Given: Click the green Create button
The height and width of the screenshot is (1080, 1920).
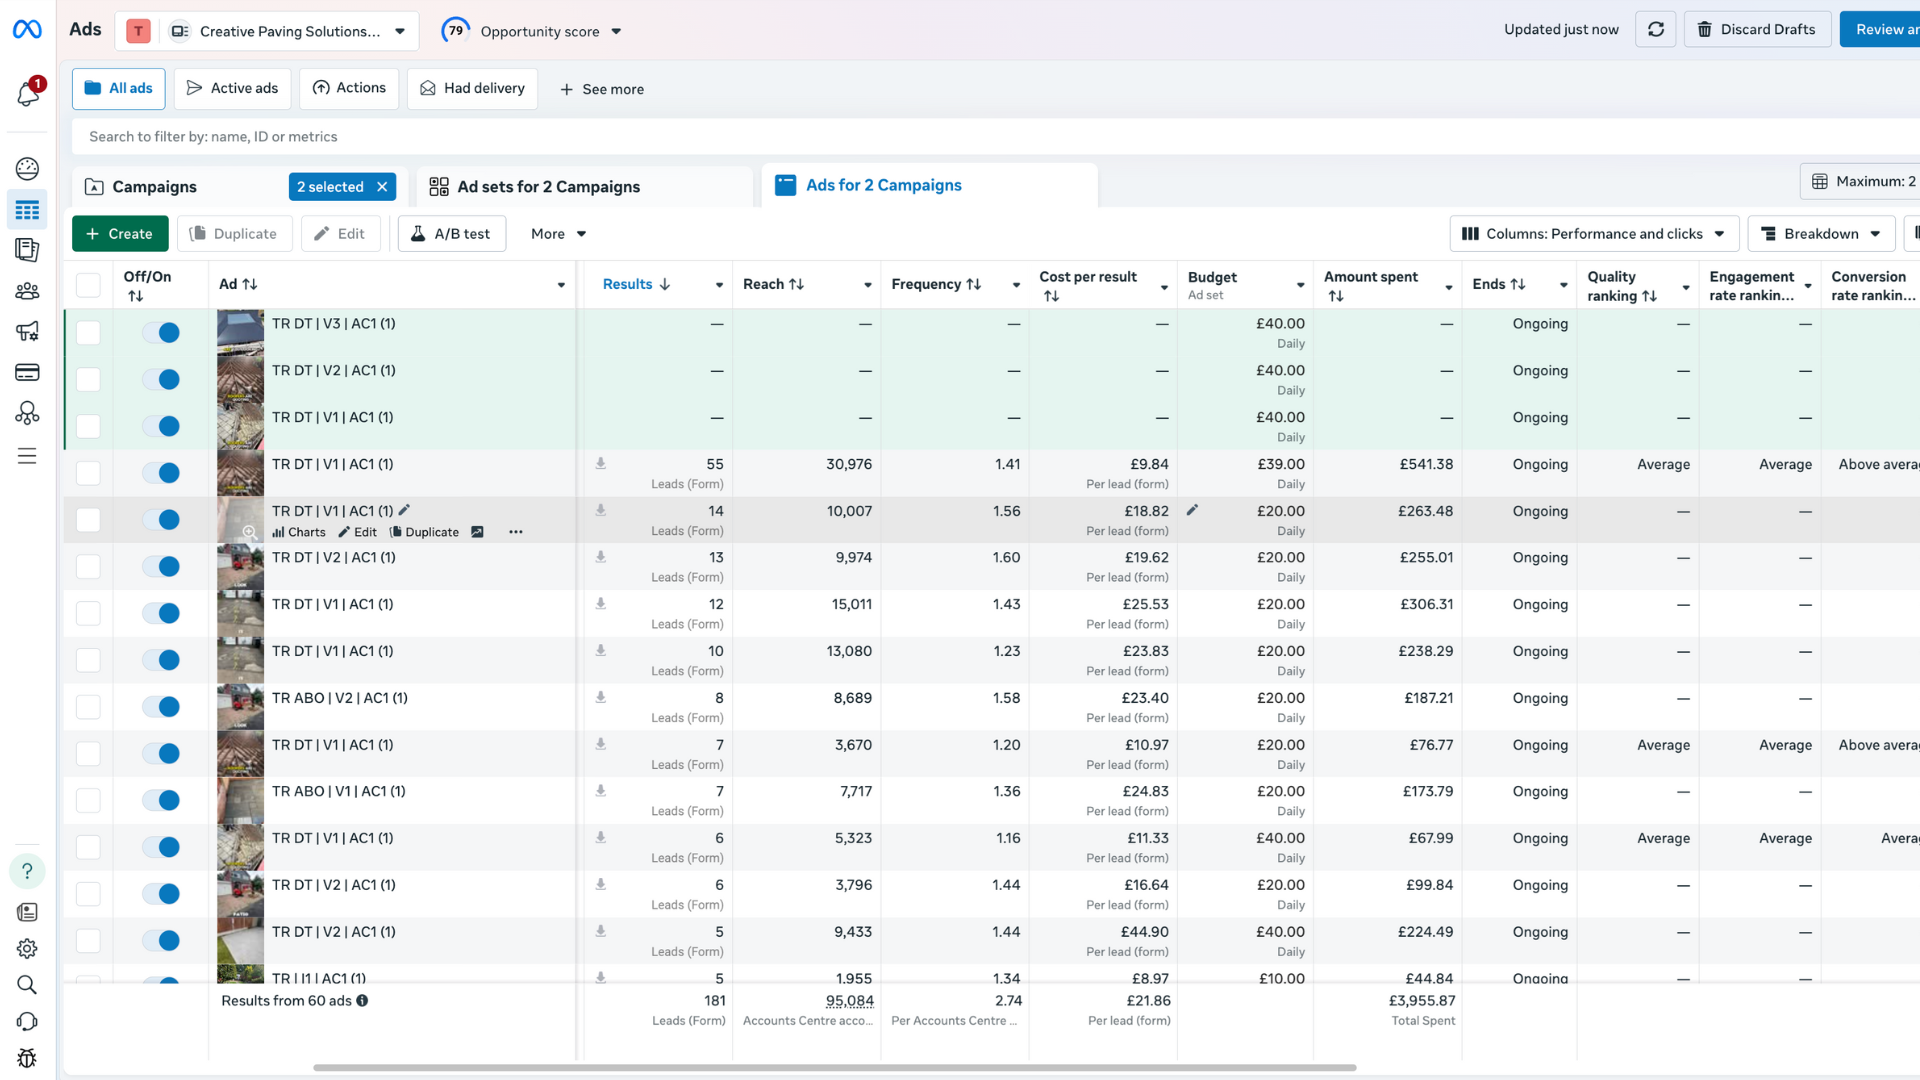Looking at the screenshot, I should pos(119,234).
